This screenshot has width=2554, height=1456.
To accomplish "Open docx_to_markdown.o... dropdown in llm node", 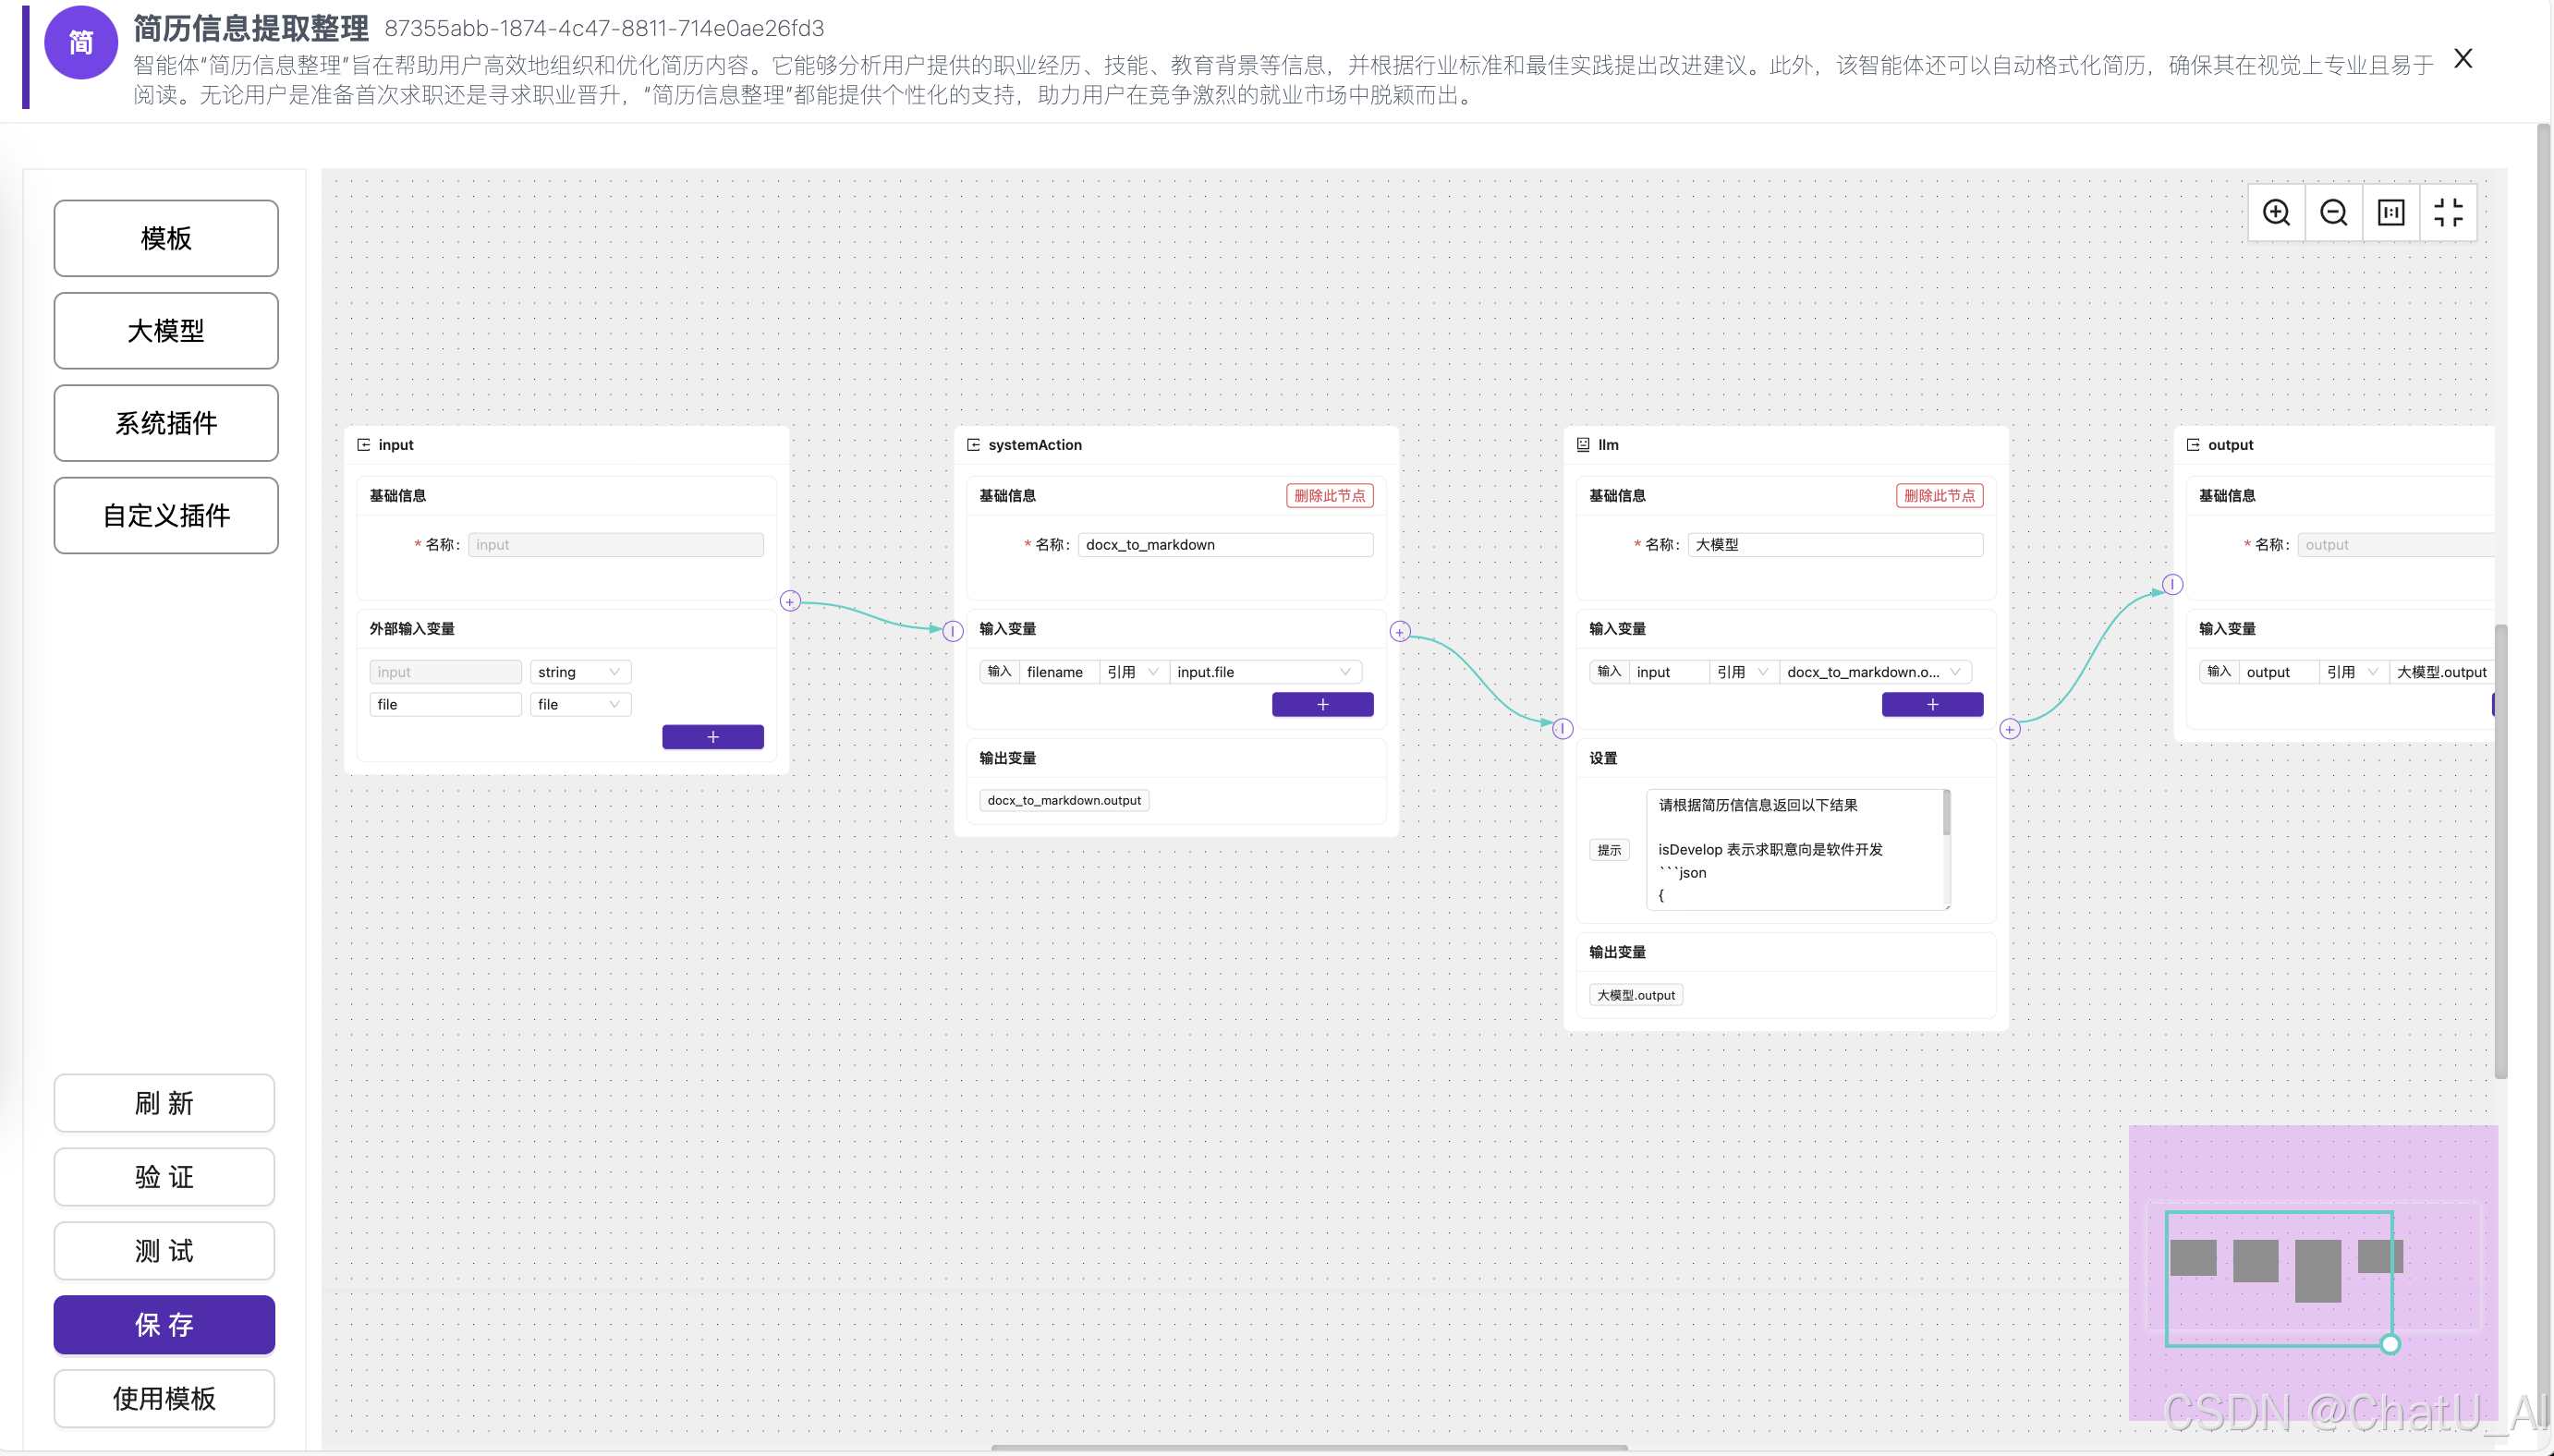I will click(1874, 672).
